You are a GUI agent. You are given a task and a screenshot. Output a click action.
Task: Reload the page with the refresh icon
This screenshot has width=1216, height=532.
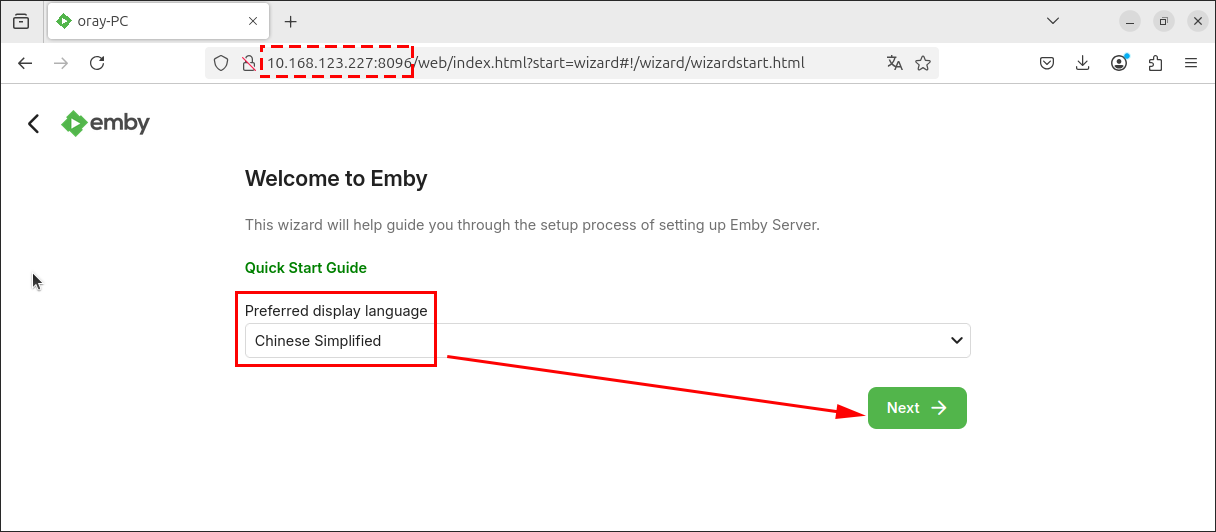click(97, 63)
